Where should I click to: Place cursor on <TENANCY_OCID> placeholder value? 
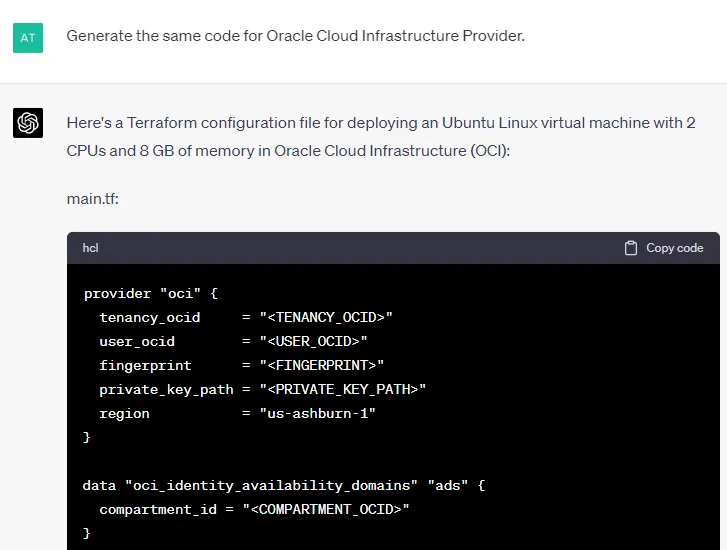point(326,318)
